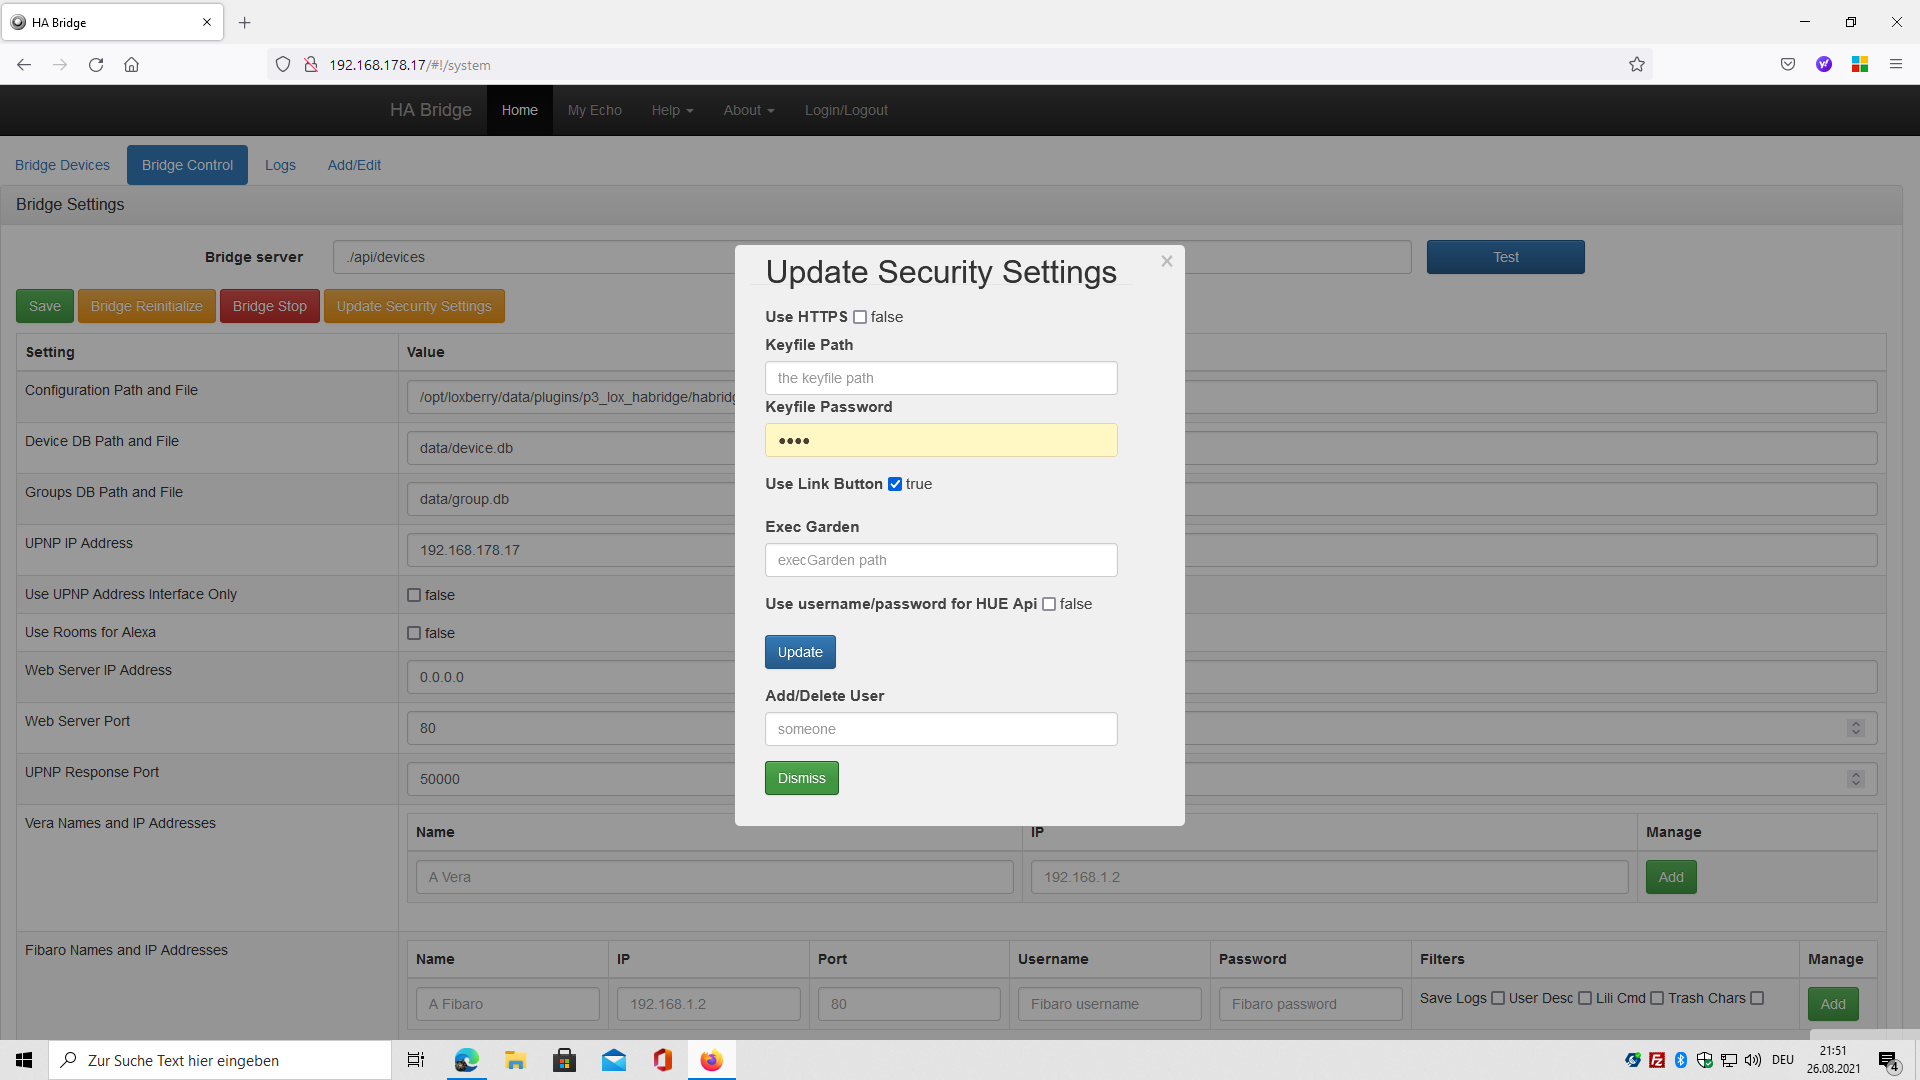The width and height of the screenshot is (1920, 1080).
Task: Click the insecure connection lock icon
Action: (311, 65)
